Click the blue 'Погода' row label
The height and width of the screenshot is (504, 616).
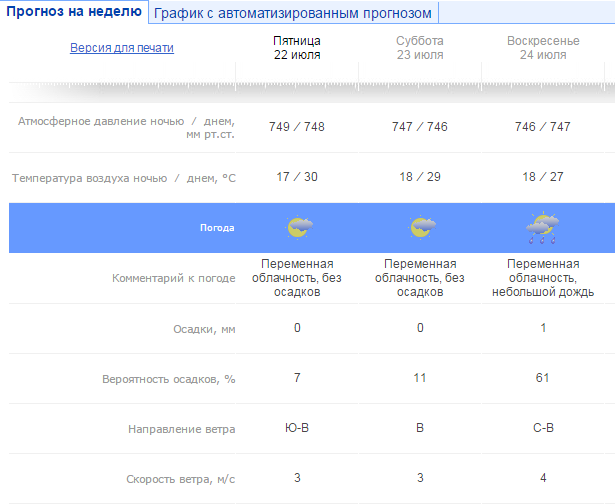coord(217,228)
